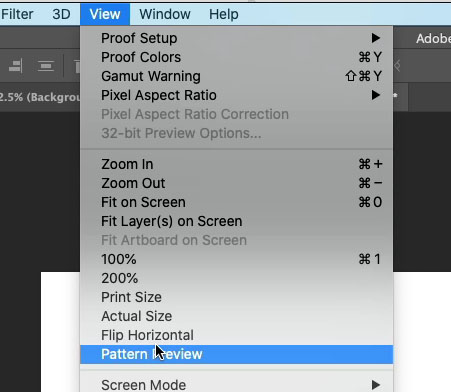Screen dimensions: 451x392
Task: Select Fit on Screen
Action: [237, 202]
